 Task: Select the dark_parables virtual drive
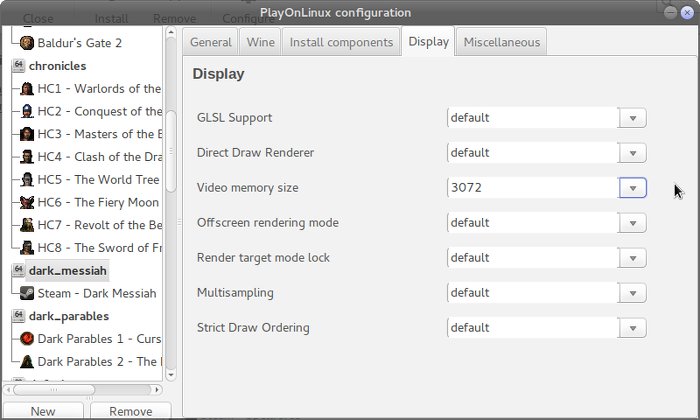pos(69,316)
